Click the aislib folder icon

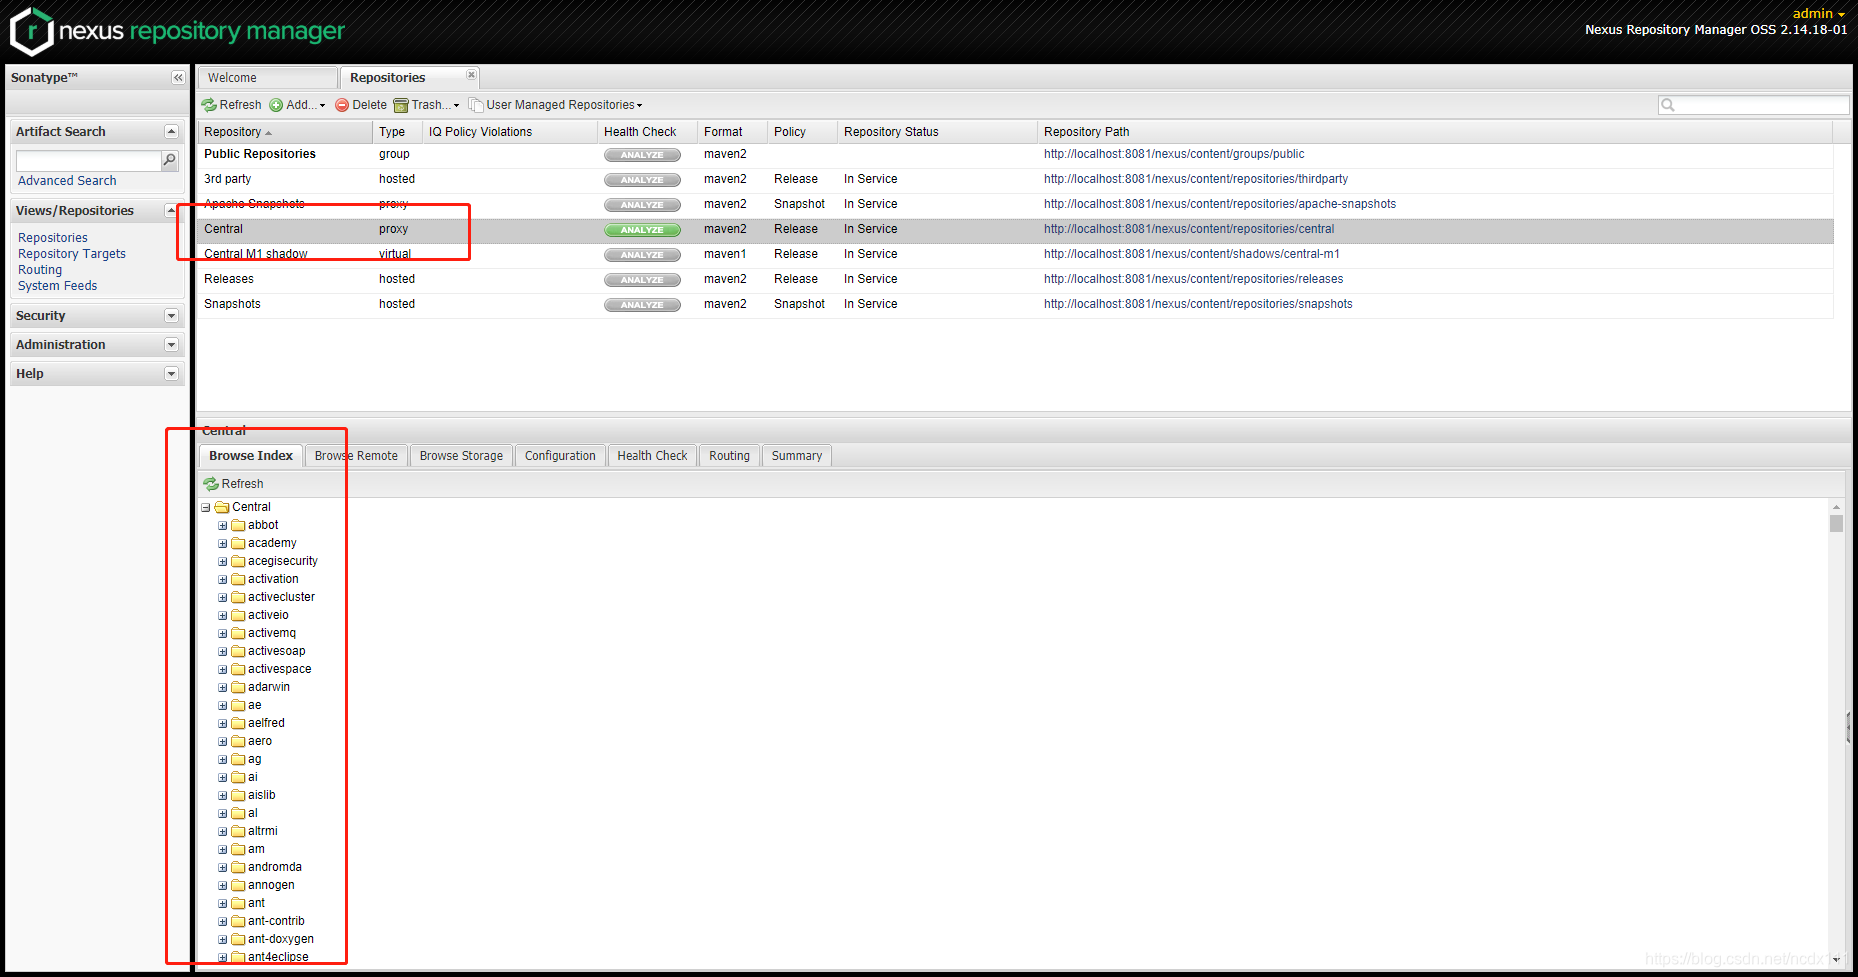238,796
